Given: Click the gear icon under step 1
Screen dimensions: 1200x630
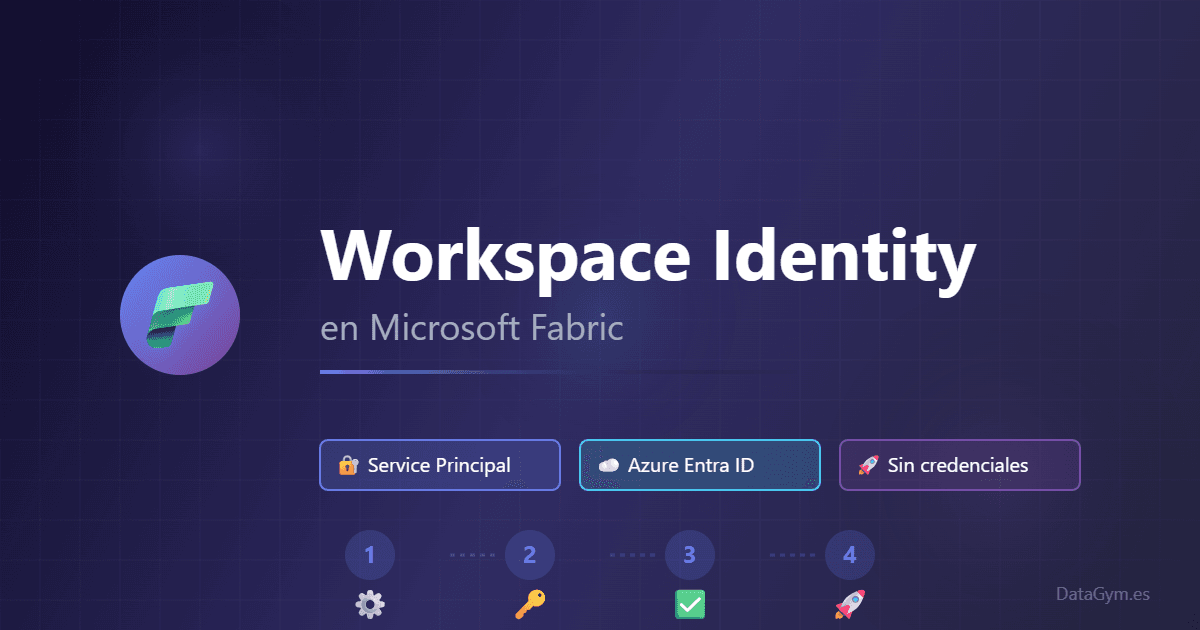Looking at the screenshot, I should [x=370, y=604].
